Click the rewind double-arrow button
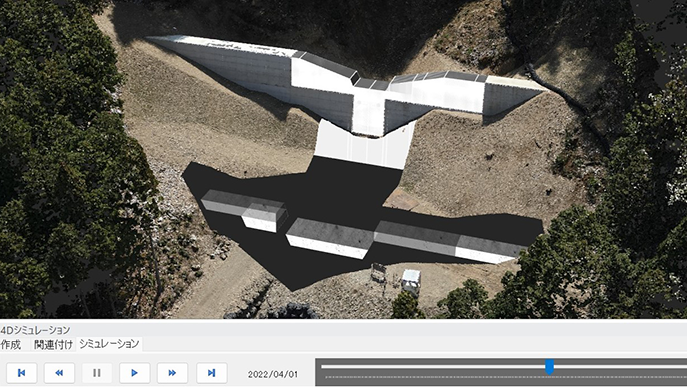 59,373
